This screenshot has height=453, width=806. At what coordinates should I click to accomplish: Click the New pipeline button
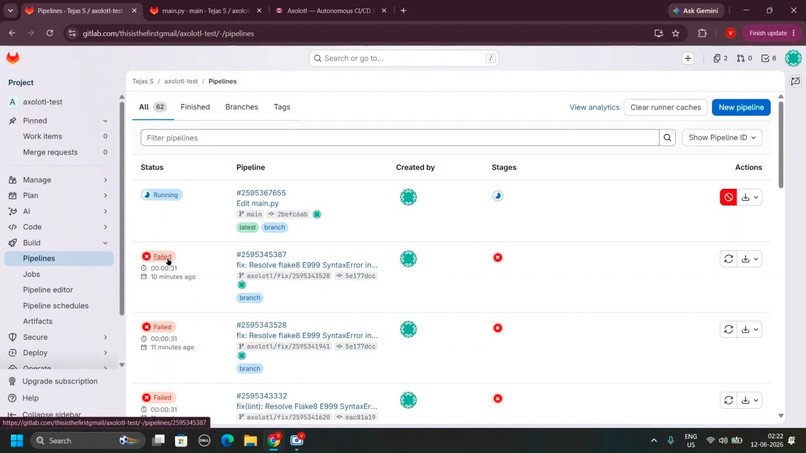pos(741,107)
